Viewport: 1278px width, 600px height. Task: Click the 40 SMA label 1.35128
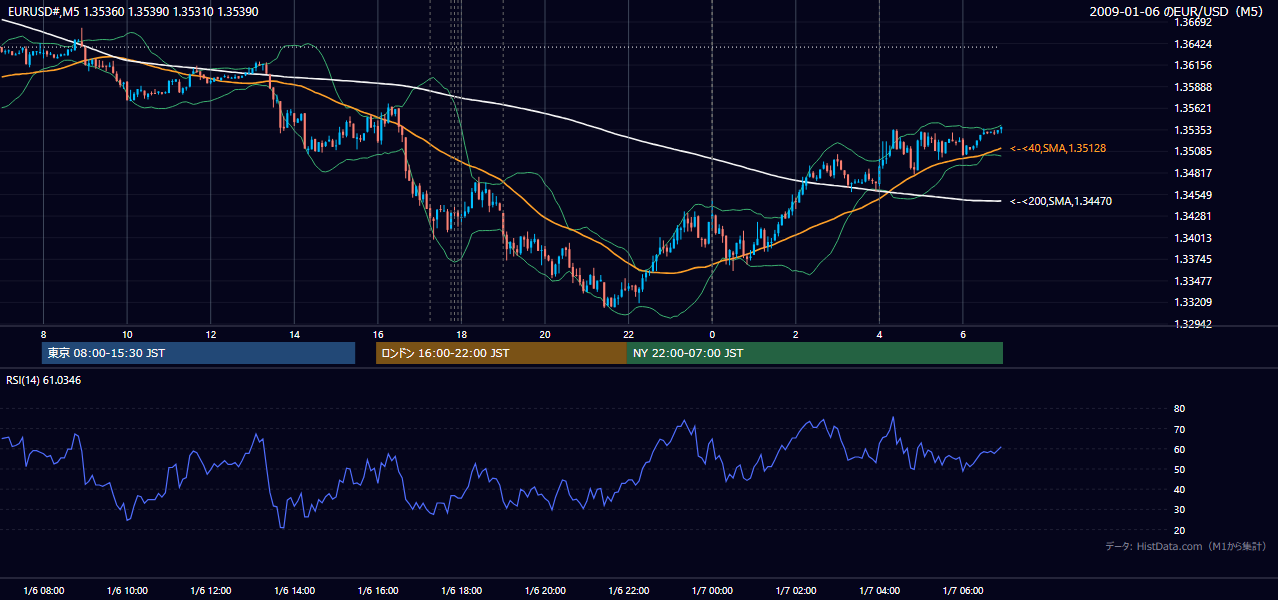point(1058,148)
